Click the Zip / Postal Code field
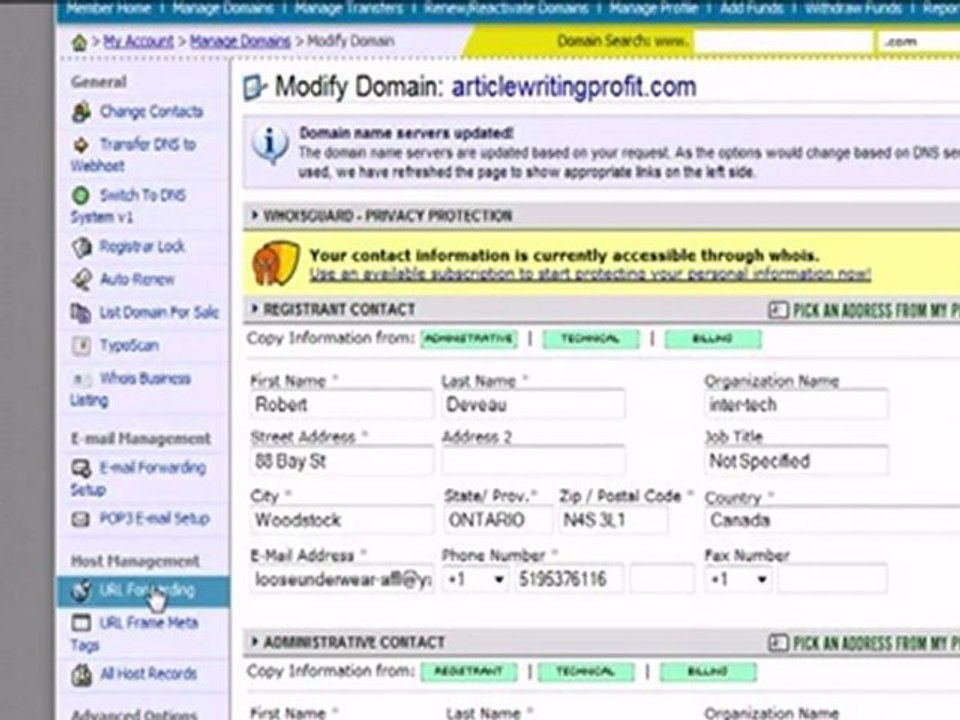The width and height of the screenshot is (960, 720). click(x=613, y=520)
